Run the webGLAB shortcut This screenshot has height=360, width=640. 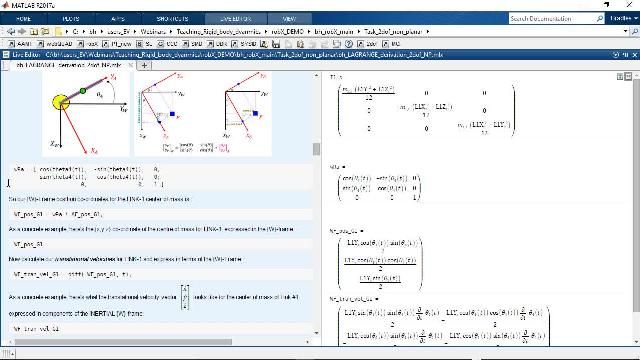point(55,44)
